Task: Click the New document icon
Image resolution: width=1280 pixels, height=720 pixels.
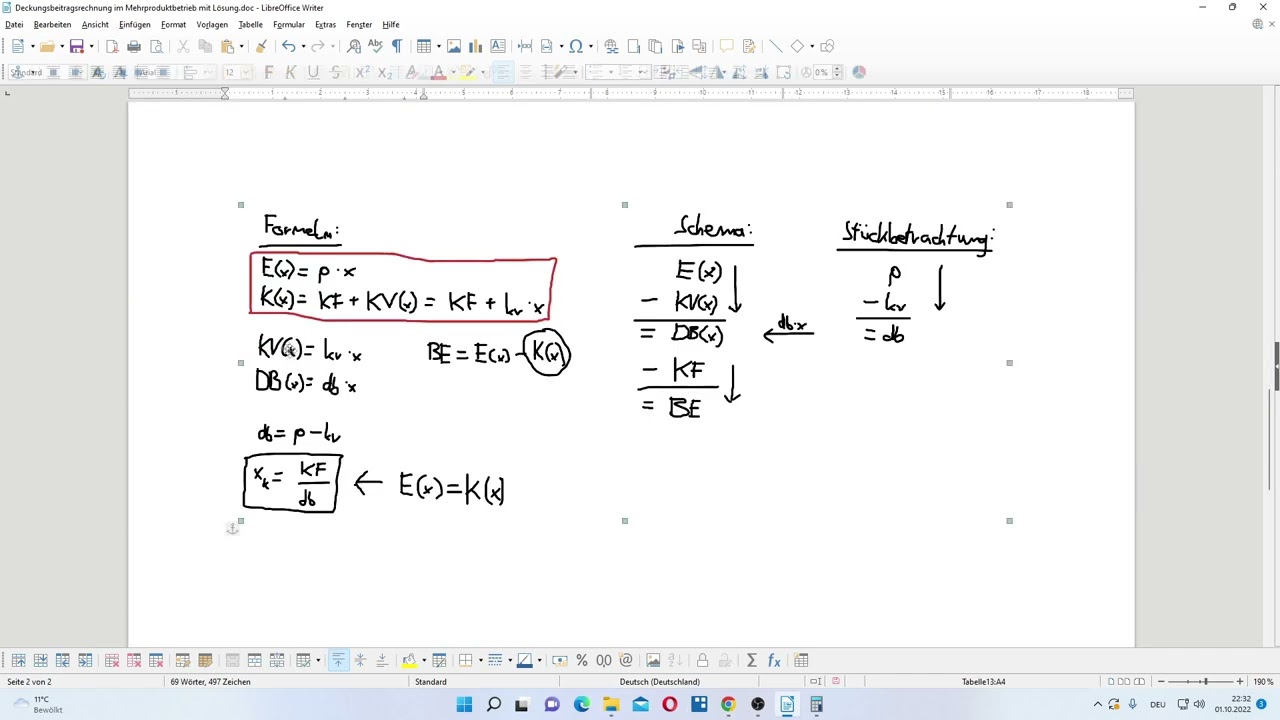Action: coord(18,46)
